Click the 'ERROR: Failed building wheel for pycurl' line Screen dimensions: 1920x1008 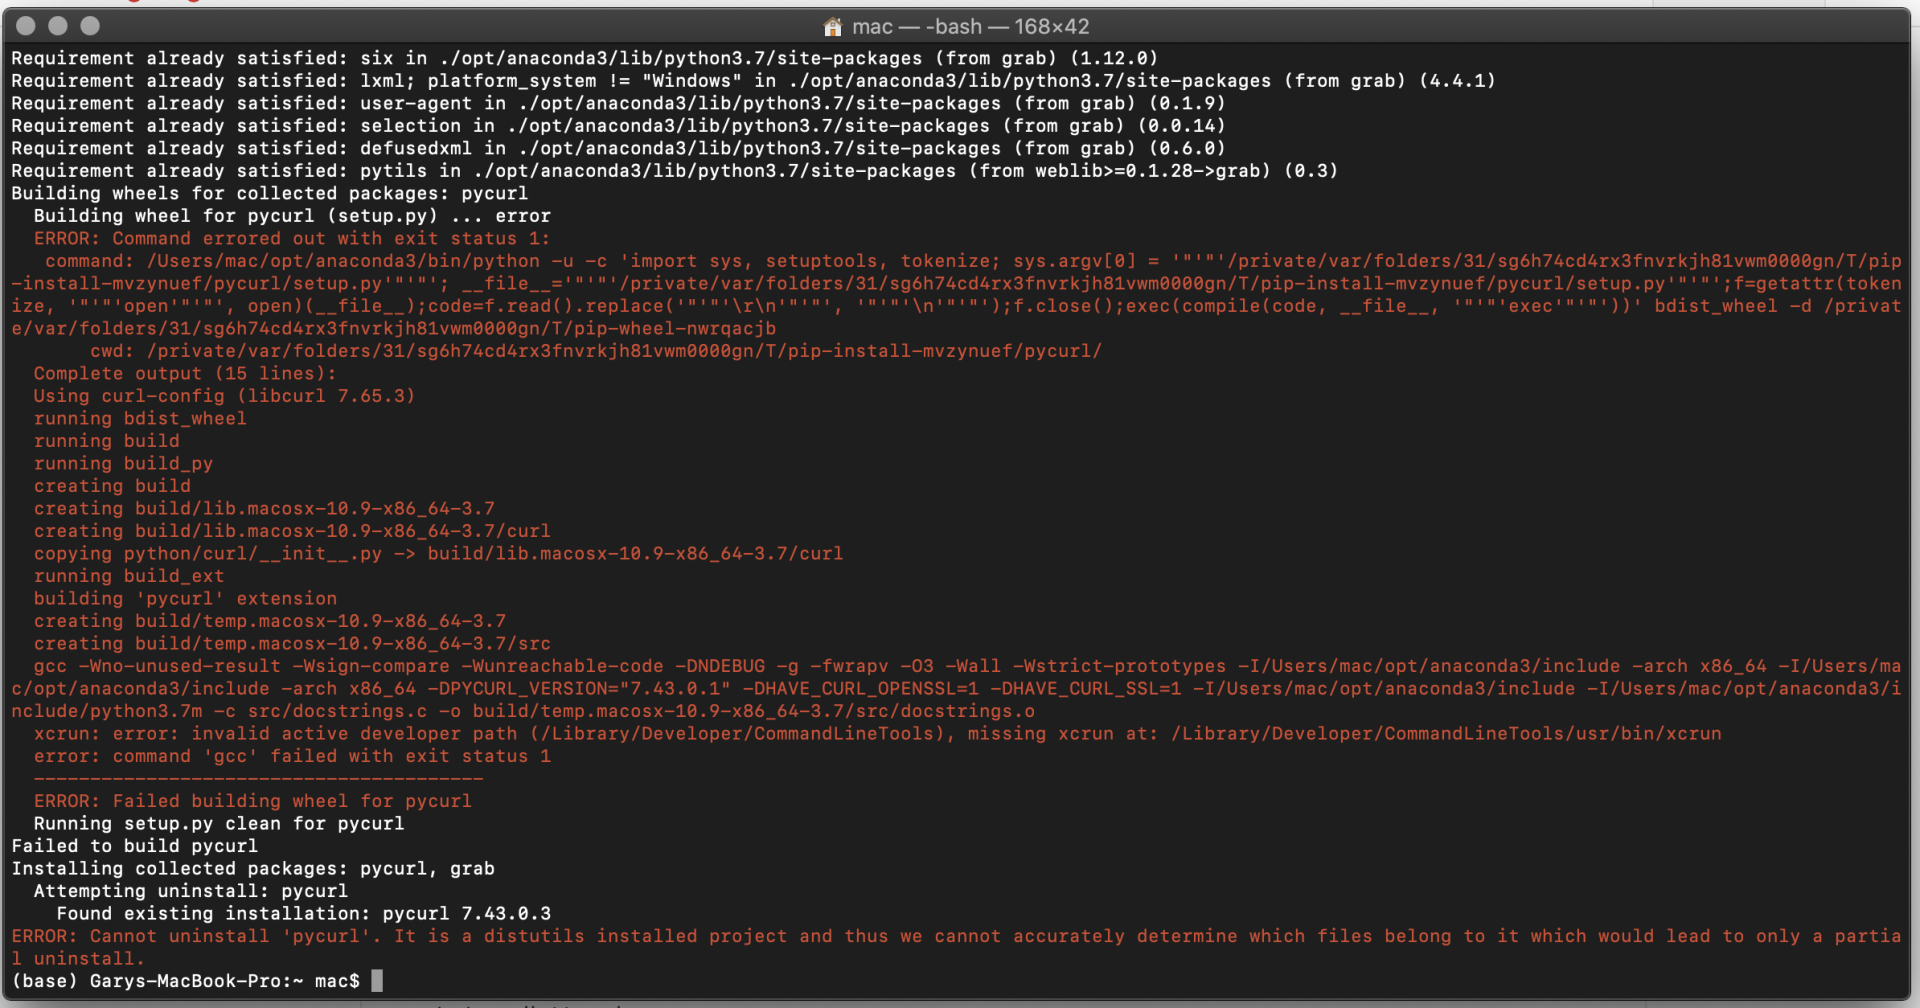click(x=253, y=801)
